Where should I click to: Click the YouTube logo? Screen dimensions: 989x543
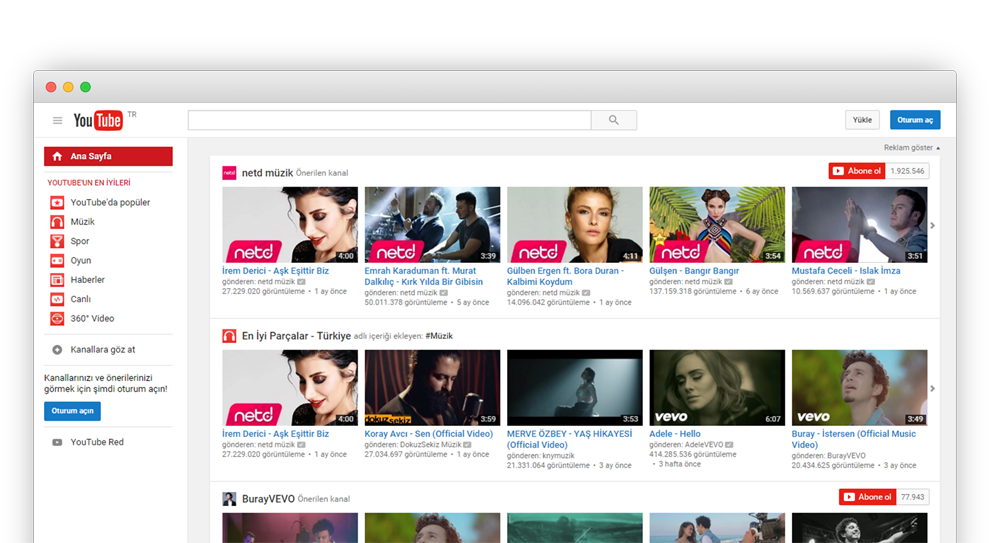pos(98,121)
